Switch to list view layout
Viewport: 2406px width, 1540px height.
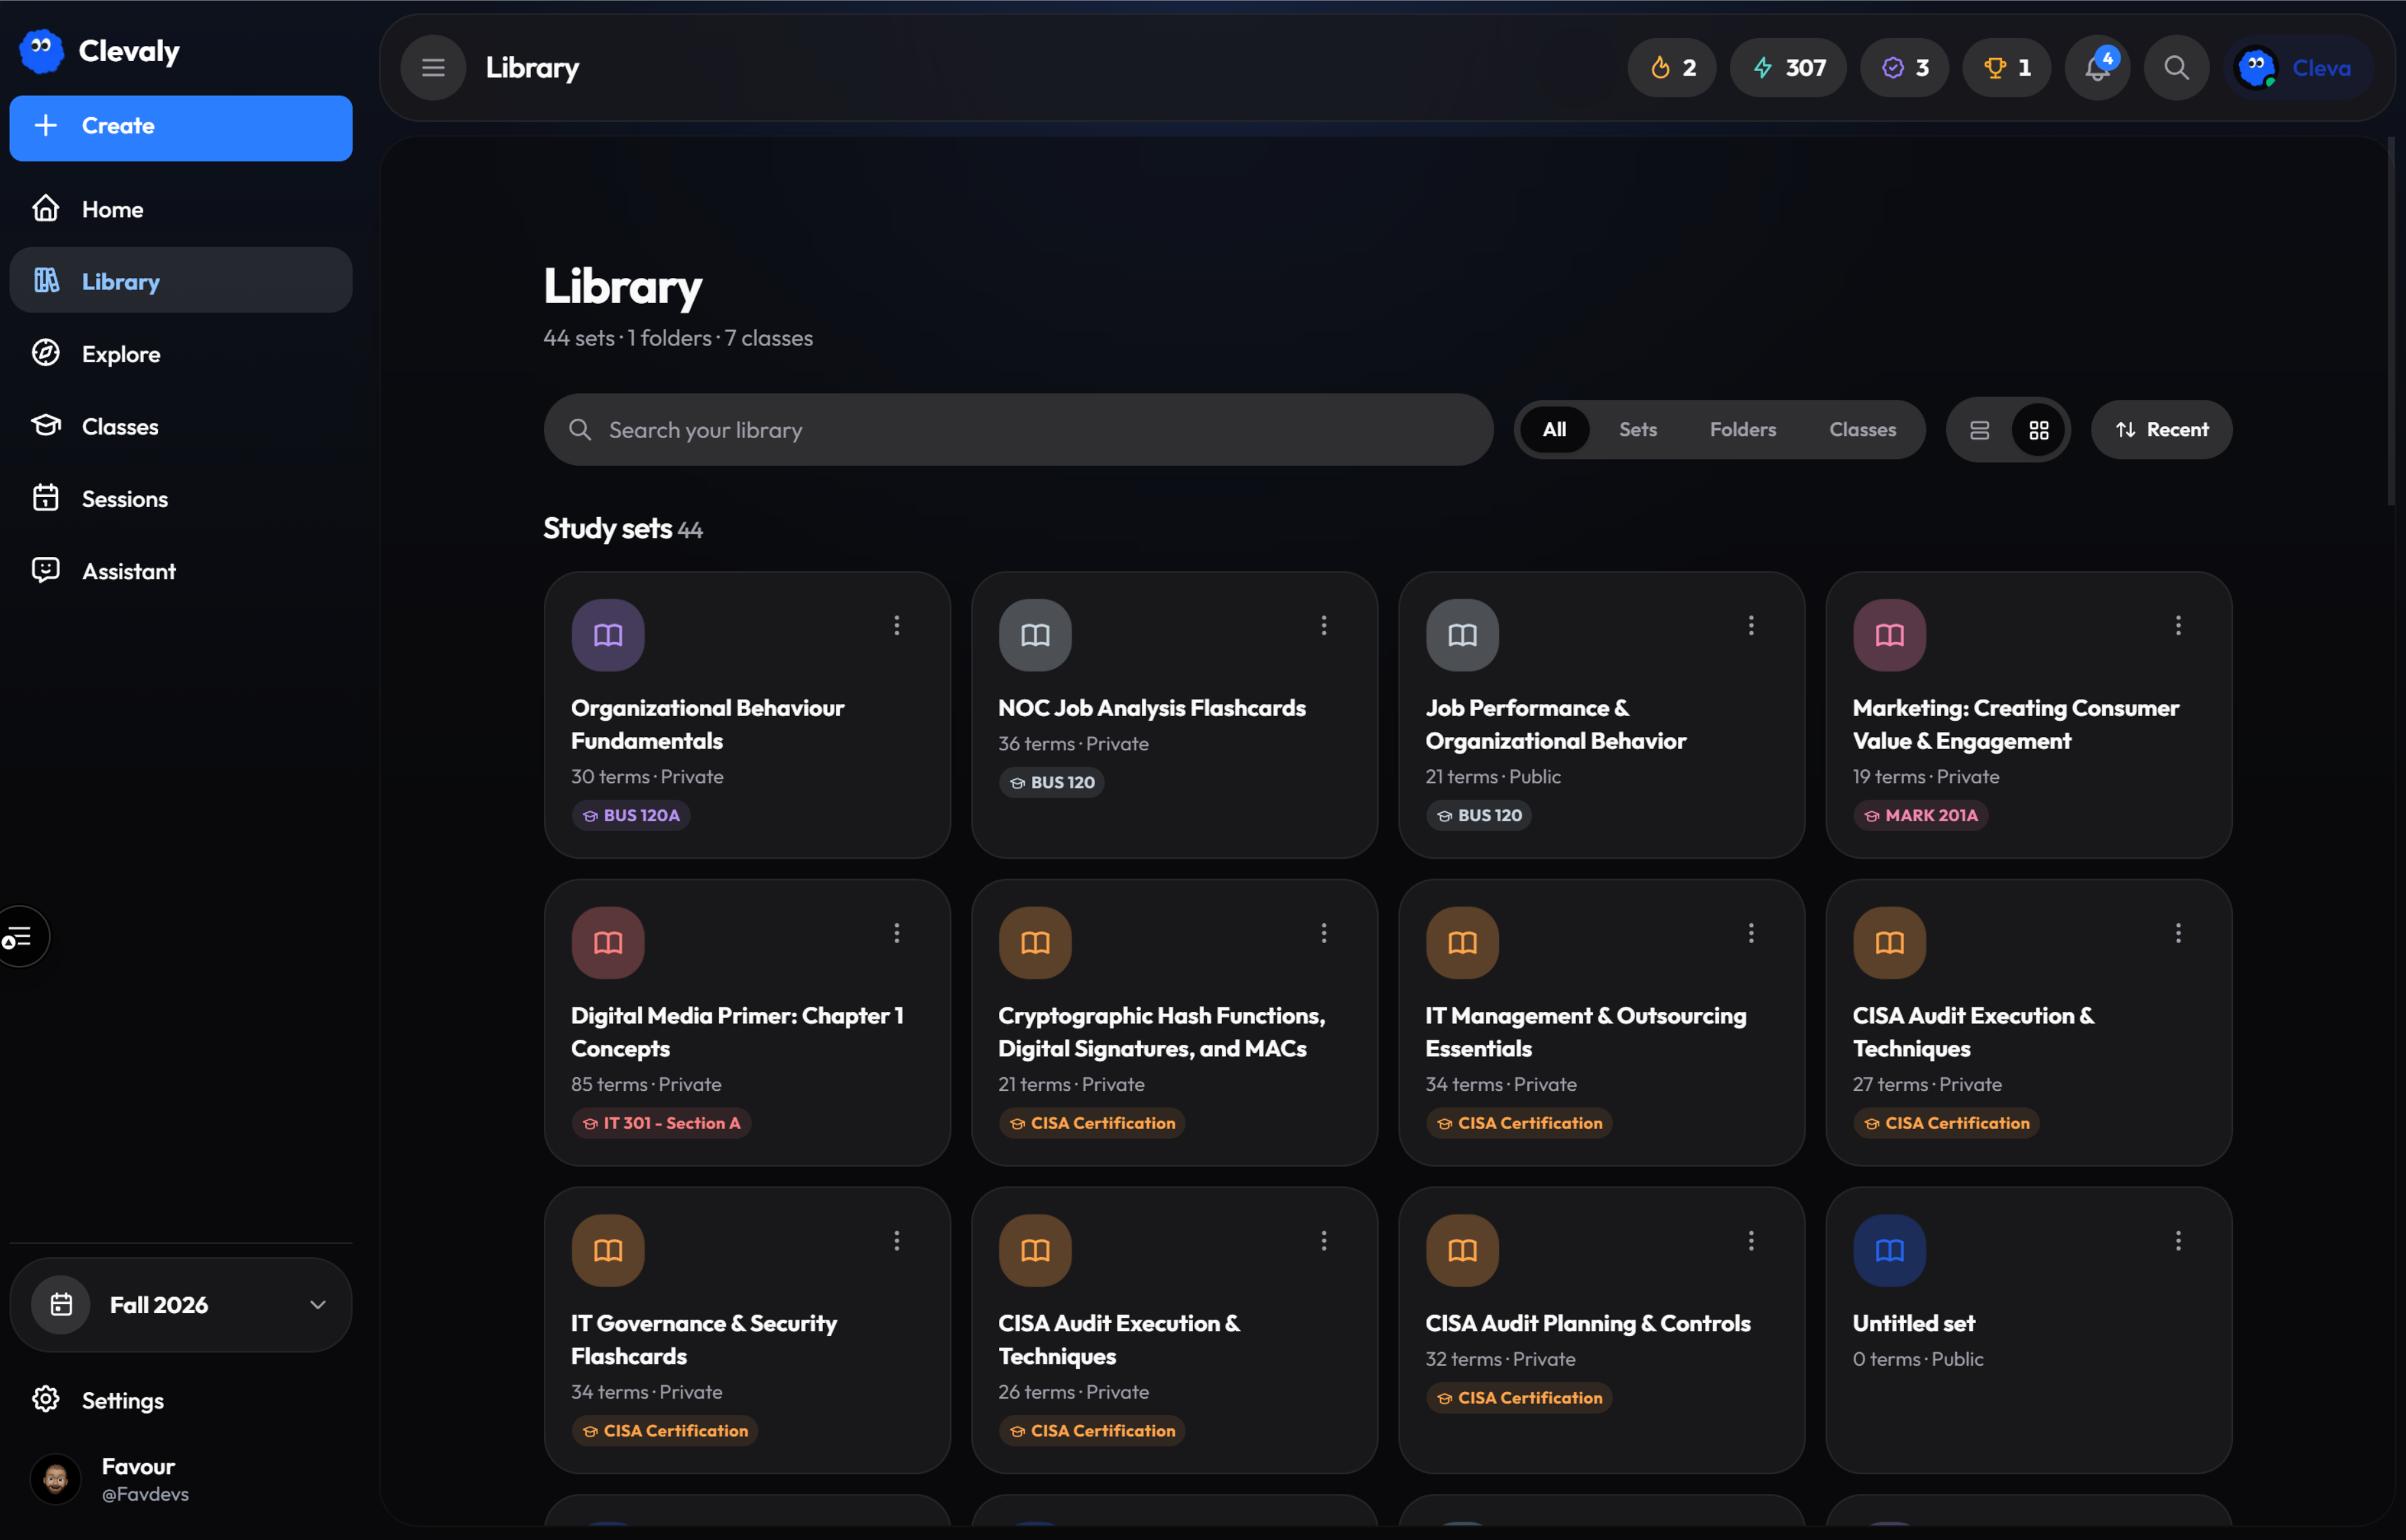tap(1979, 431)
